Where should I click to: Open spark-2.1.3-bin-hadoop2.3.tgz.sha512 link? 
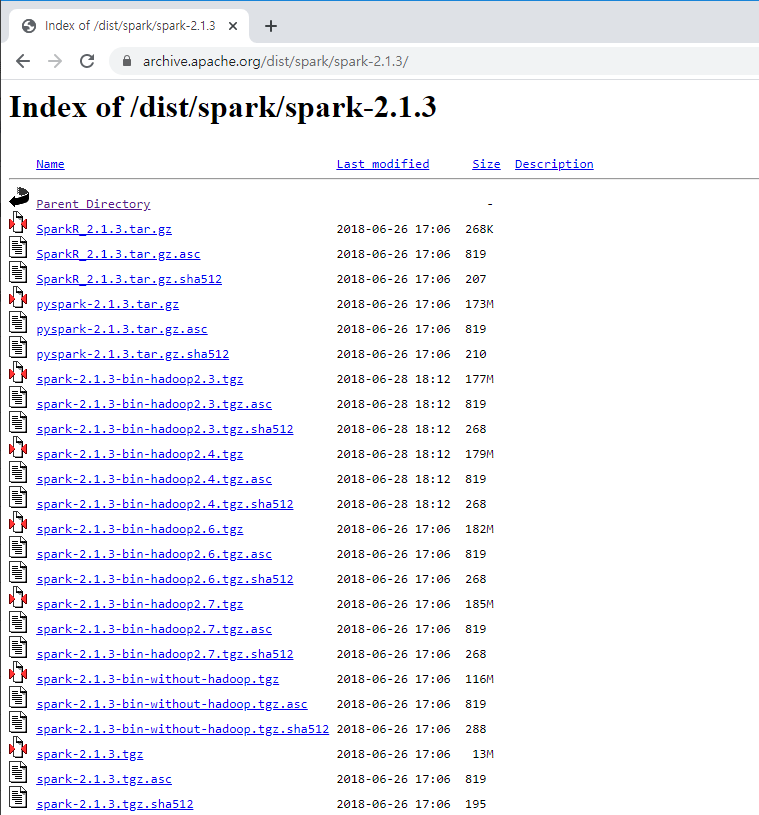(x=165, y=429)
